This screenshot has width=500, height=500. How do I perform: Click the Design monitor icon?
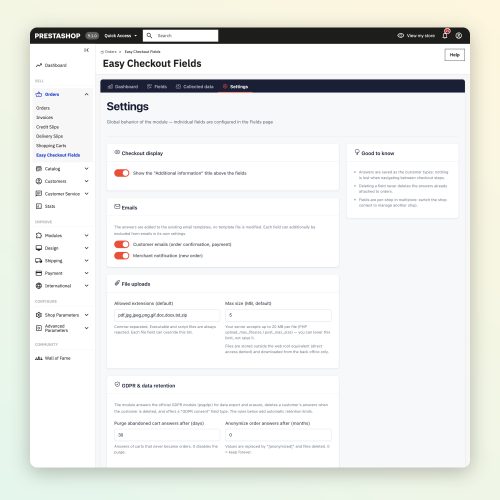coord(39,248)
